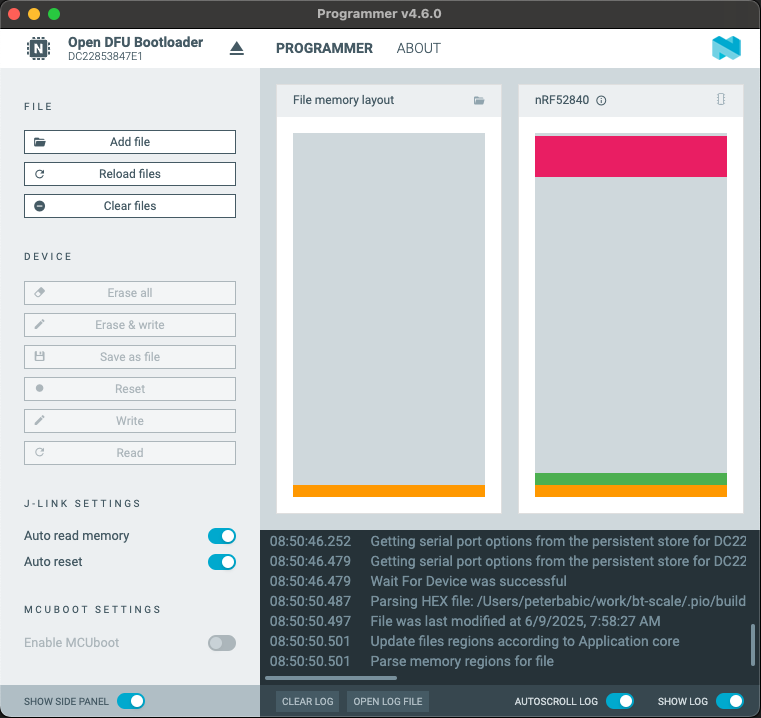Click device serial DC22853847E1 text

tap(105, 56)
